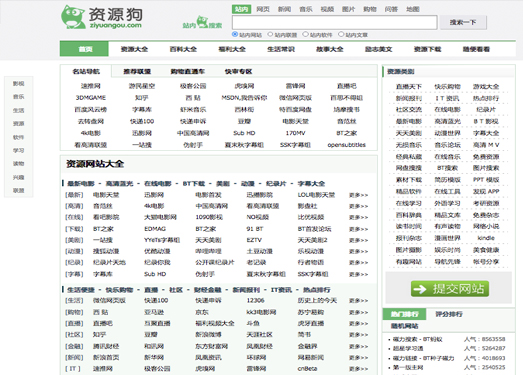Open the PPT 模版 category link
This screenshot has height=375, width=523.
coord(486,180)
